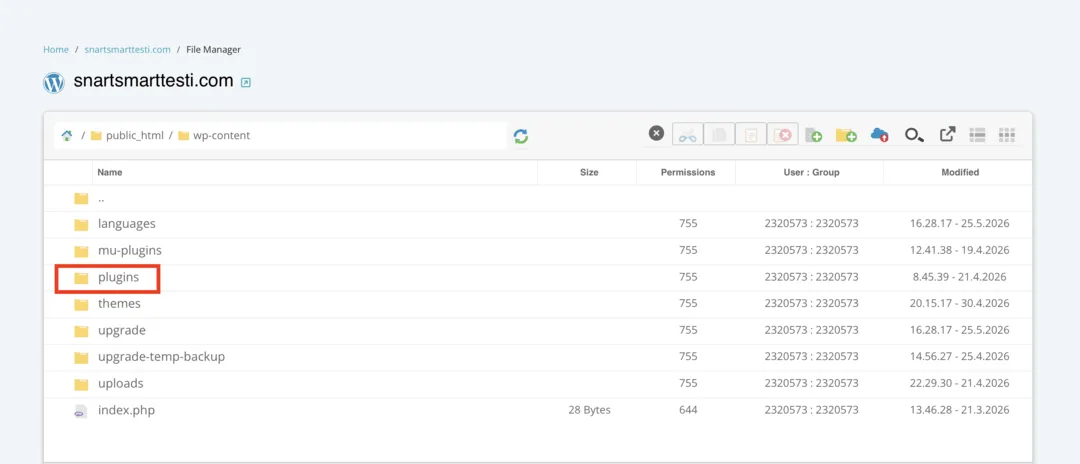The width and height of the screenshot is (1080, 464).
Task: Open the upgrade-temp-backup folder
Action: pos(161,357)
